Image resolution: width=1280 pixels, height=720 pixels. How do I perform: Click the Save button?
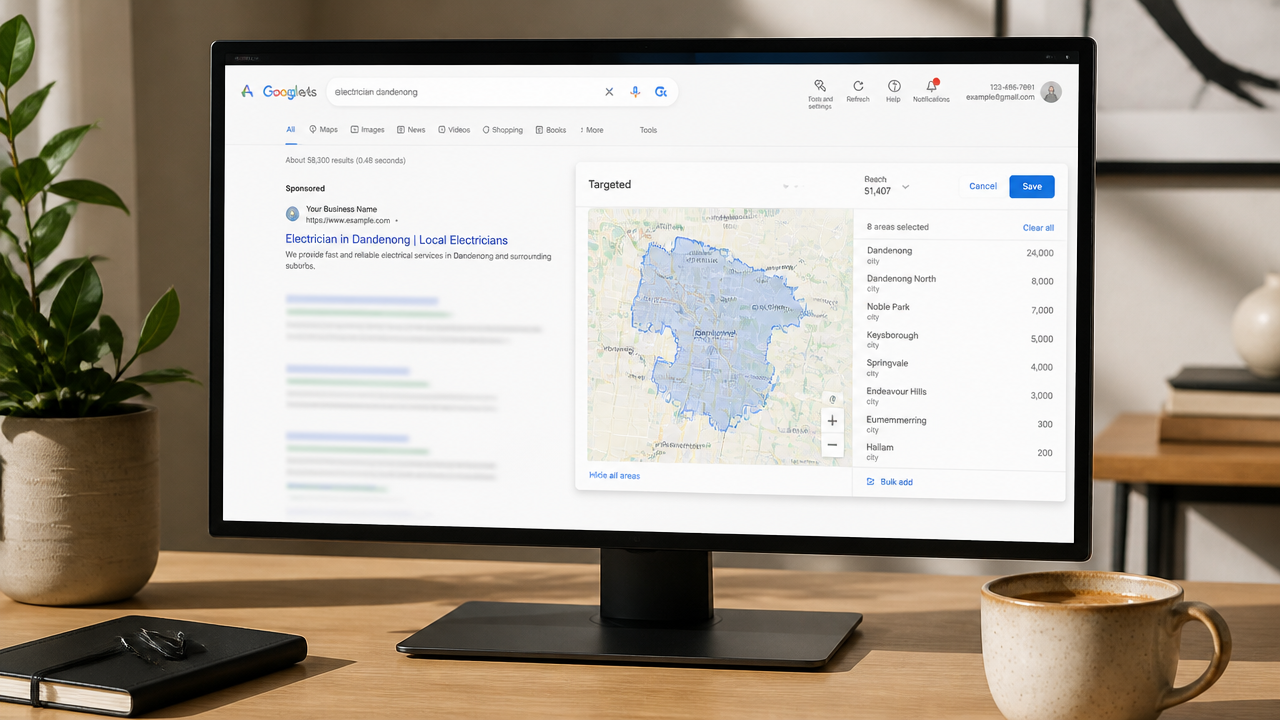pos(1032,186)
